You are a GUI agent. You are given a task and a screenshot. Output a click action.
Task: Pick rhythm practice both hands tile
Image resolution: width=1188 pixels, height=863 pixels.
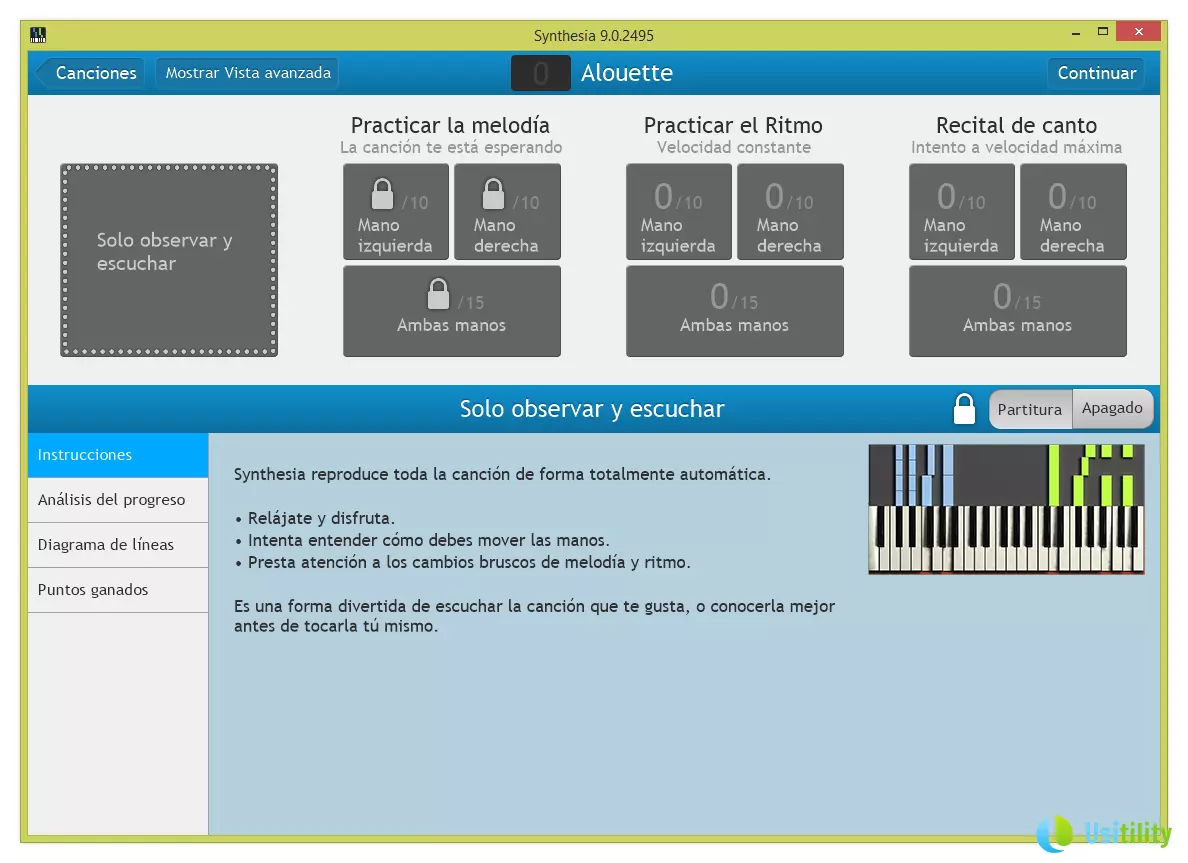coord(734,311)
